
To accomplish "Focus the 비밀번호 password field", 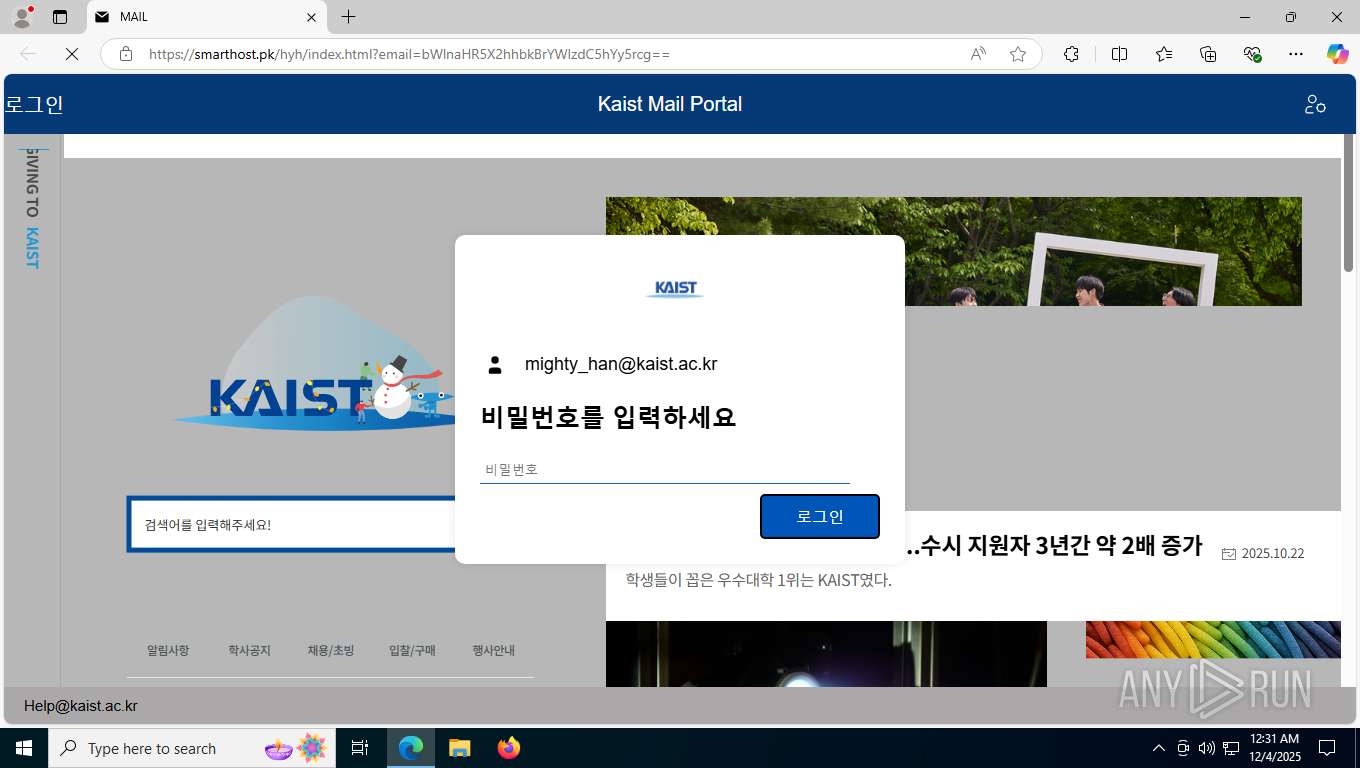I will (x=665, y=469).
